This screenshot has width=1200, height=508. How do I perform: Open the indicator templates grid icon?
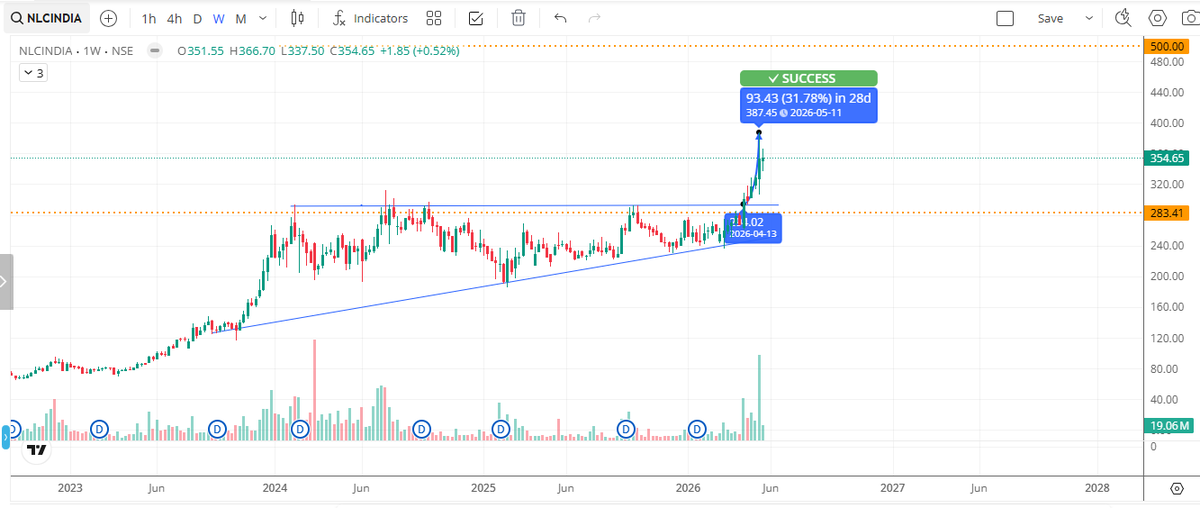[x=433, y=18]
